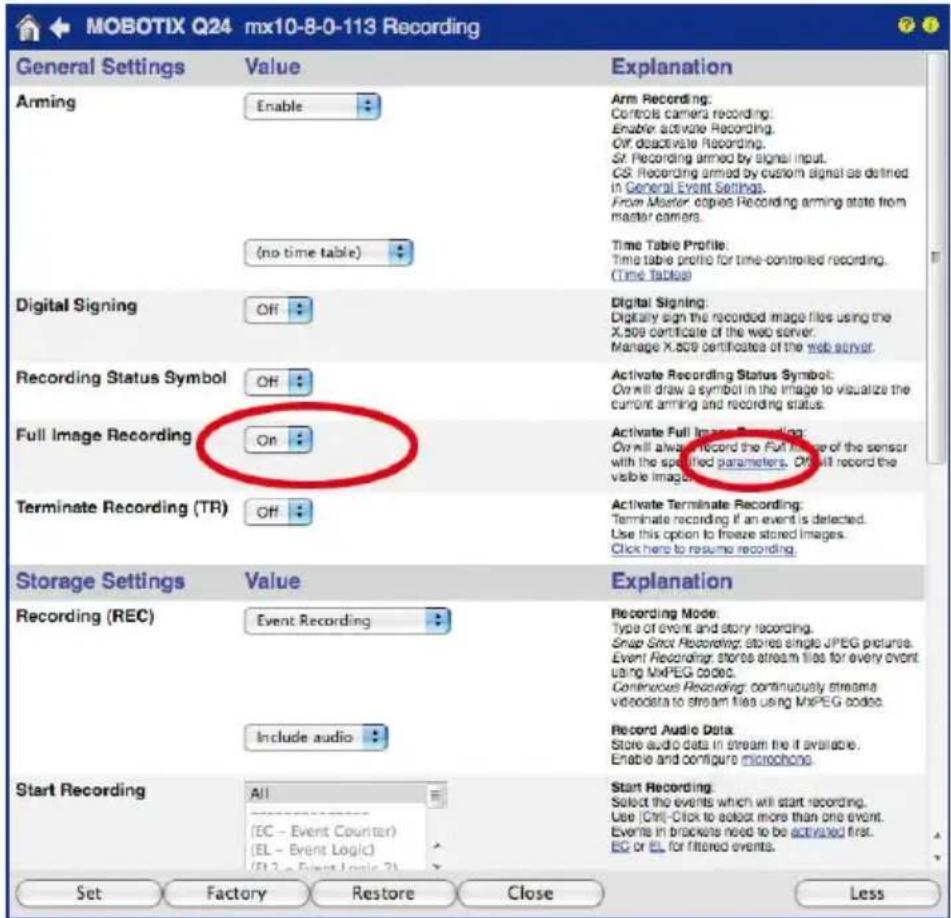
Task: Select EC – Event Counter list entry
Action: (323, 831)
